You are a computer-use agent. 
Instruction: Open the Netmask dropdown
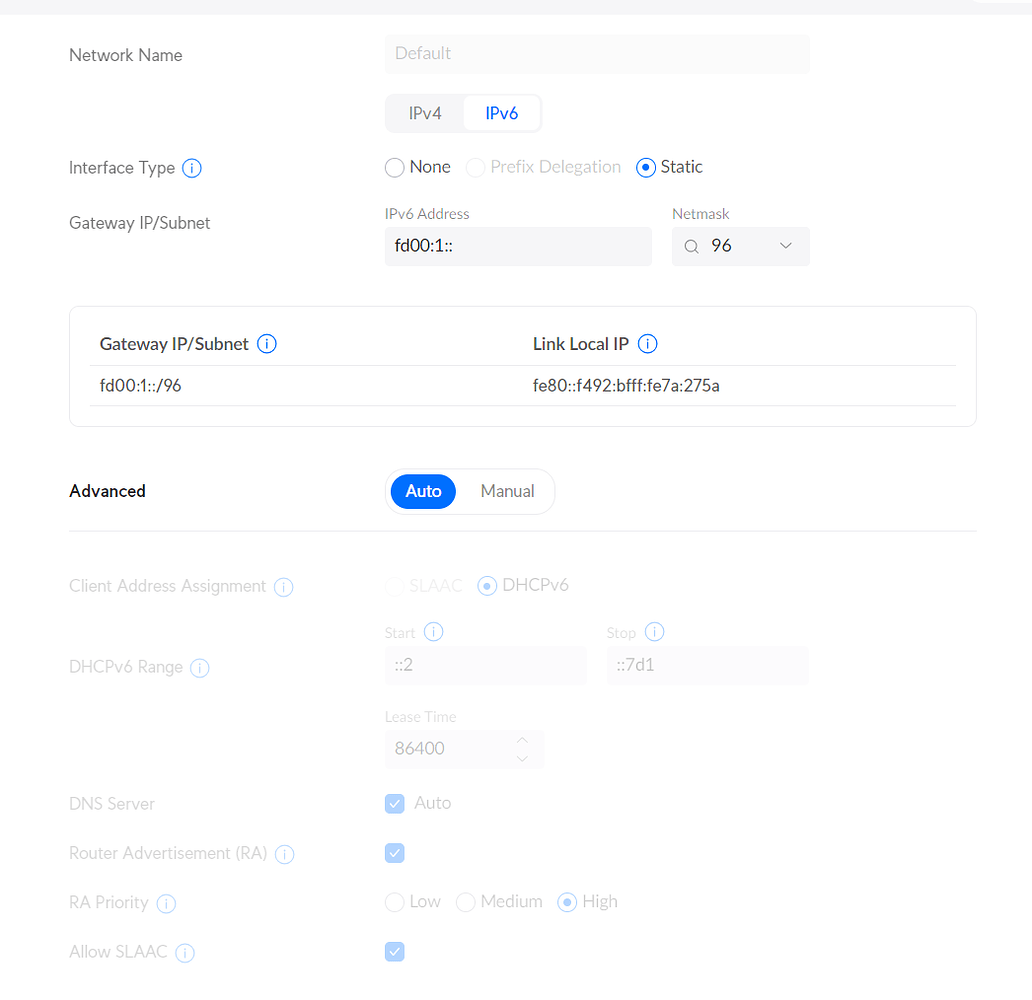(x=740, y=246)
